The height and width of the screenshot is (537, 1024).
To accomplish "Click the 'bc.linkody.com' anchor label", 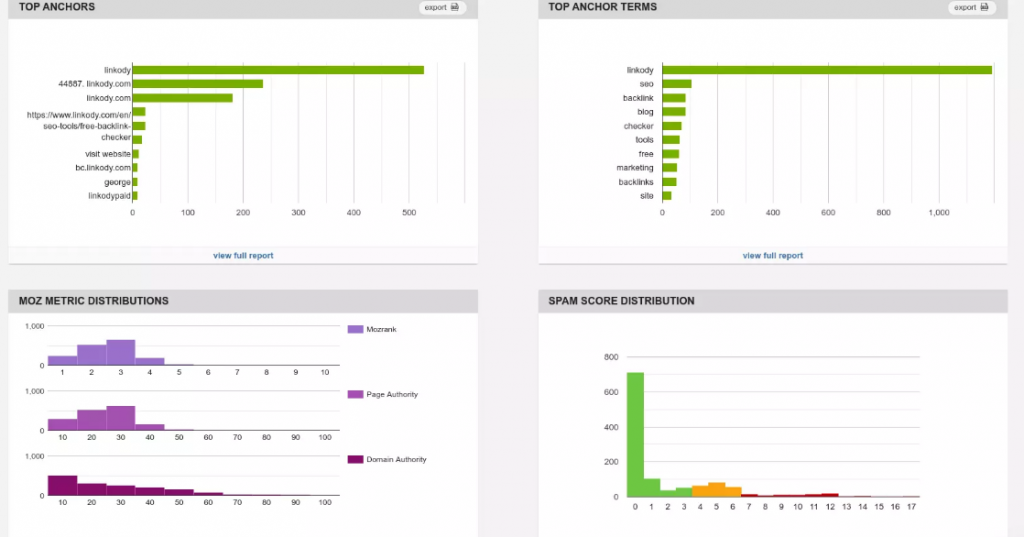I will (x=103, y=168).
